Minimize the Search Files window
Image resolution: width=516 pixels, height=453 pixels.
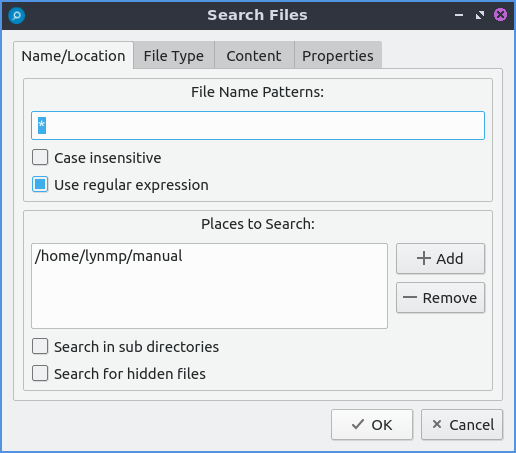pos(459,15)
